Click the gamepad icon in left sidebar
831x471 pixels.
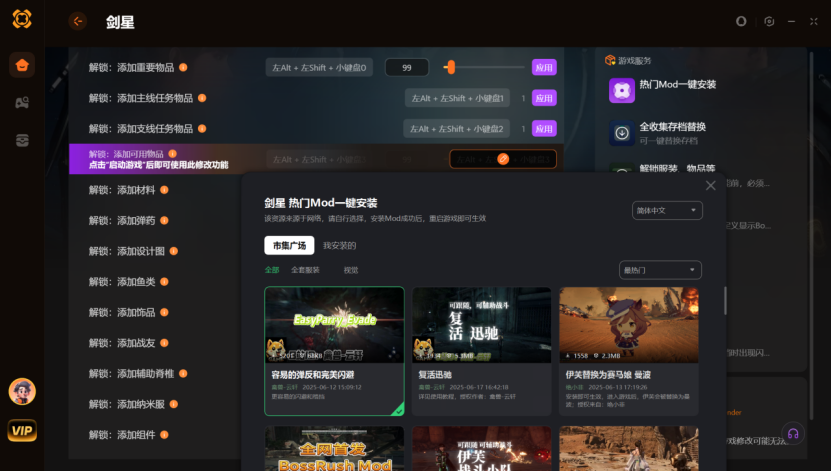coord(21,103)
